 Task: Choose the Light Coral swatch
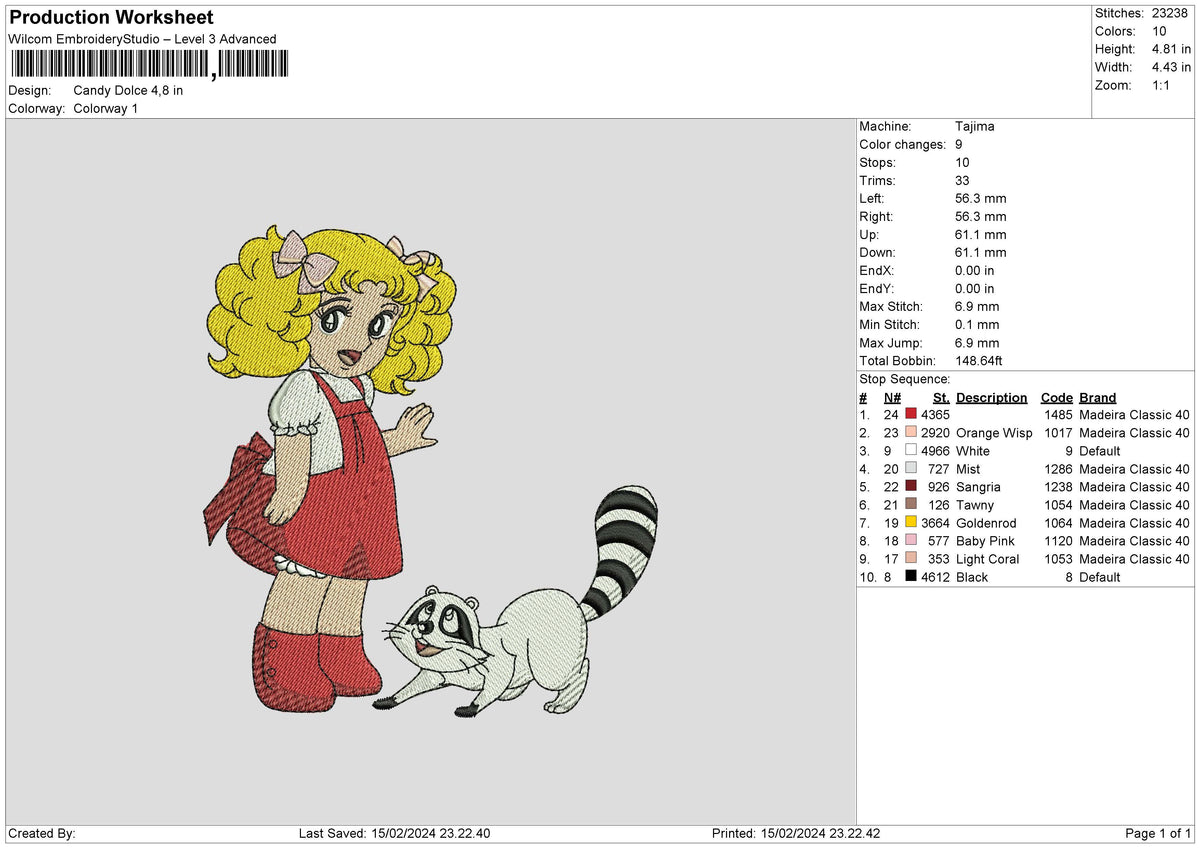tap(911, 558)
